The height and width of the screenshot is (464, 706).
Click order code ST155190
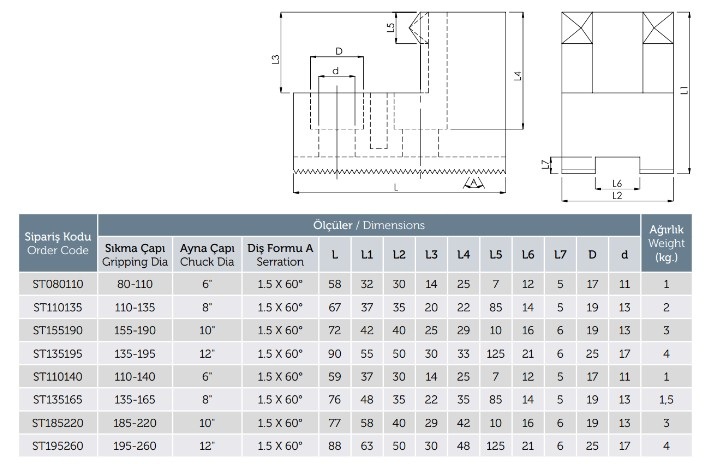click(x=58, y=331)
